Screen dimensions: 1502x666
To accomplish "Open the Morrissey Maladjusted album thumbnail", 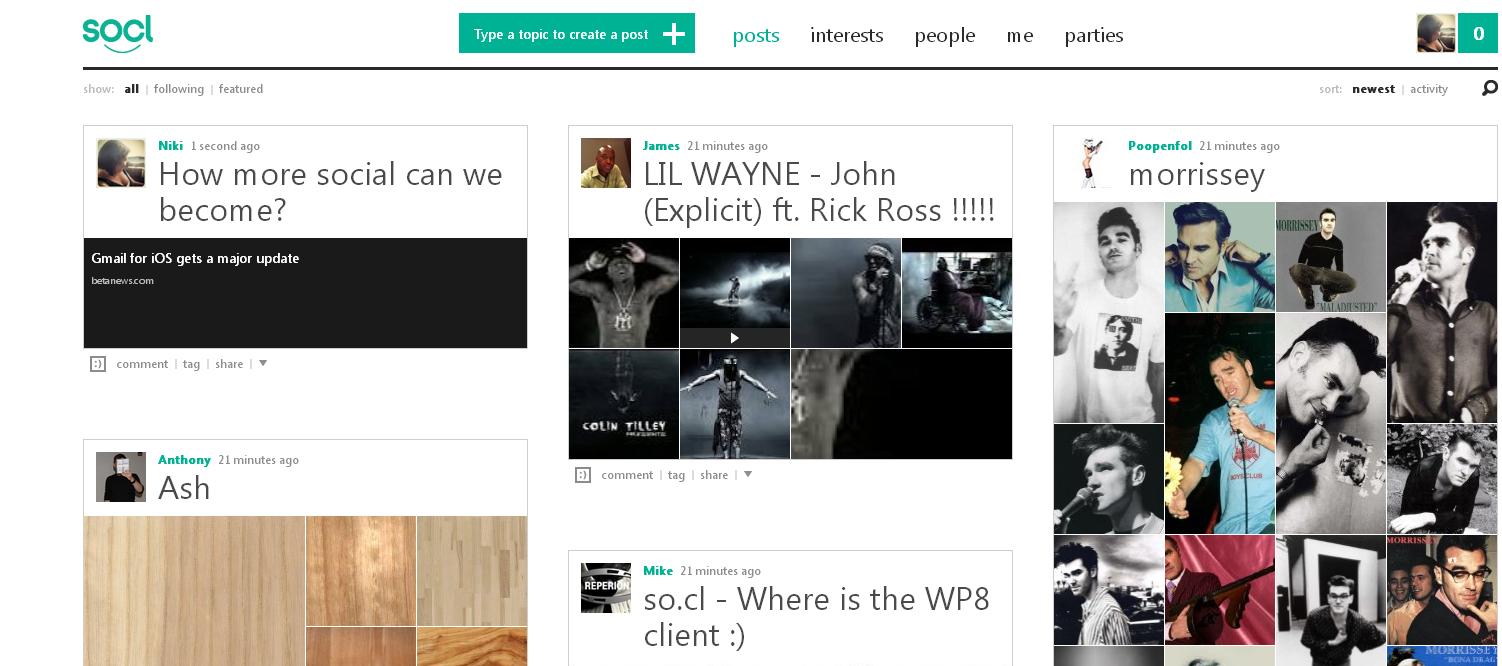I will (1331, 257).
